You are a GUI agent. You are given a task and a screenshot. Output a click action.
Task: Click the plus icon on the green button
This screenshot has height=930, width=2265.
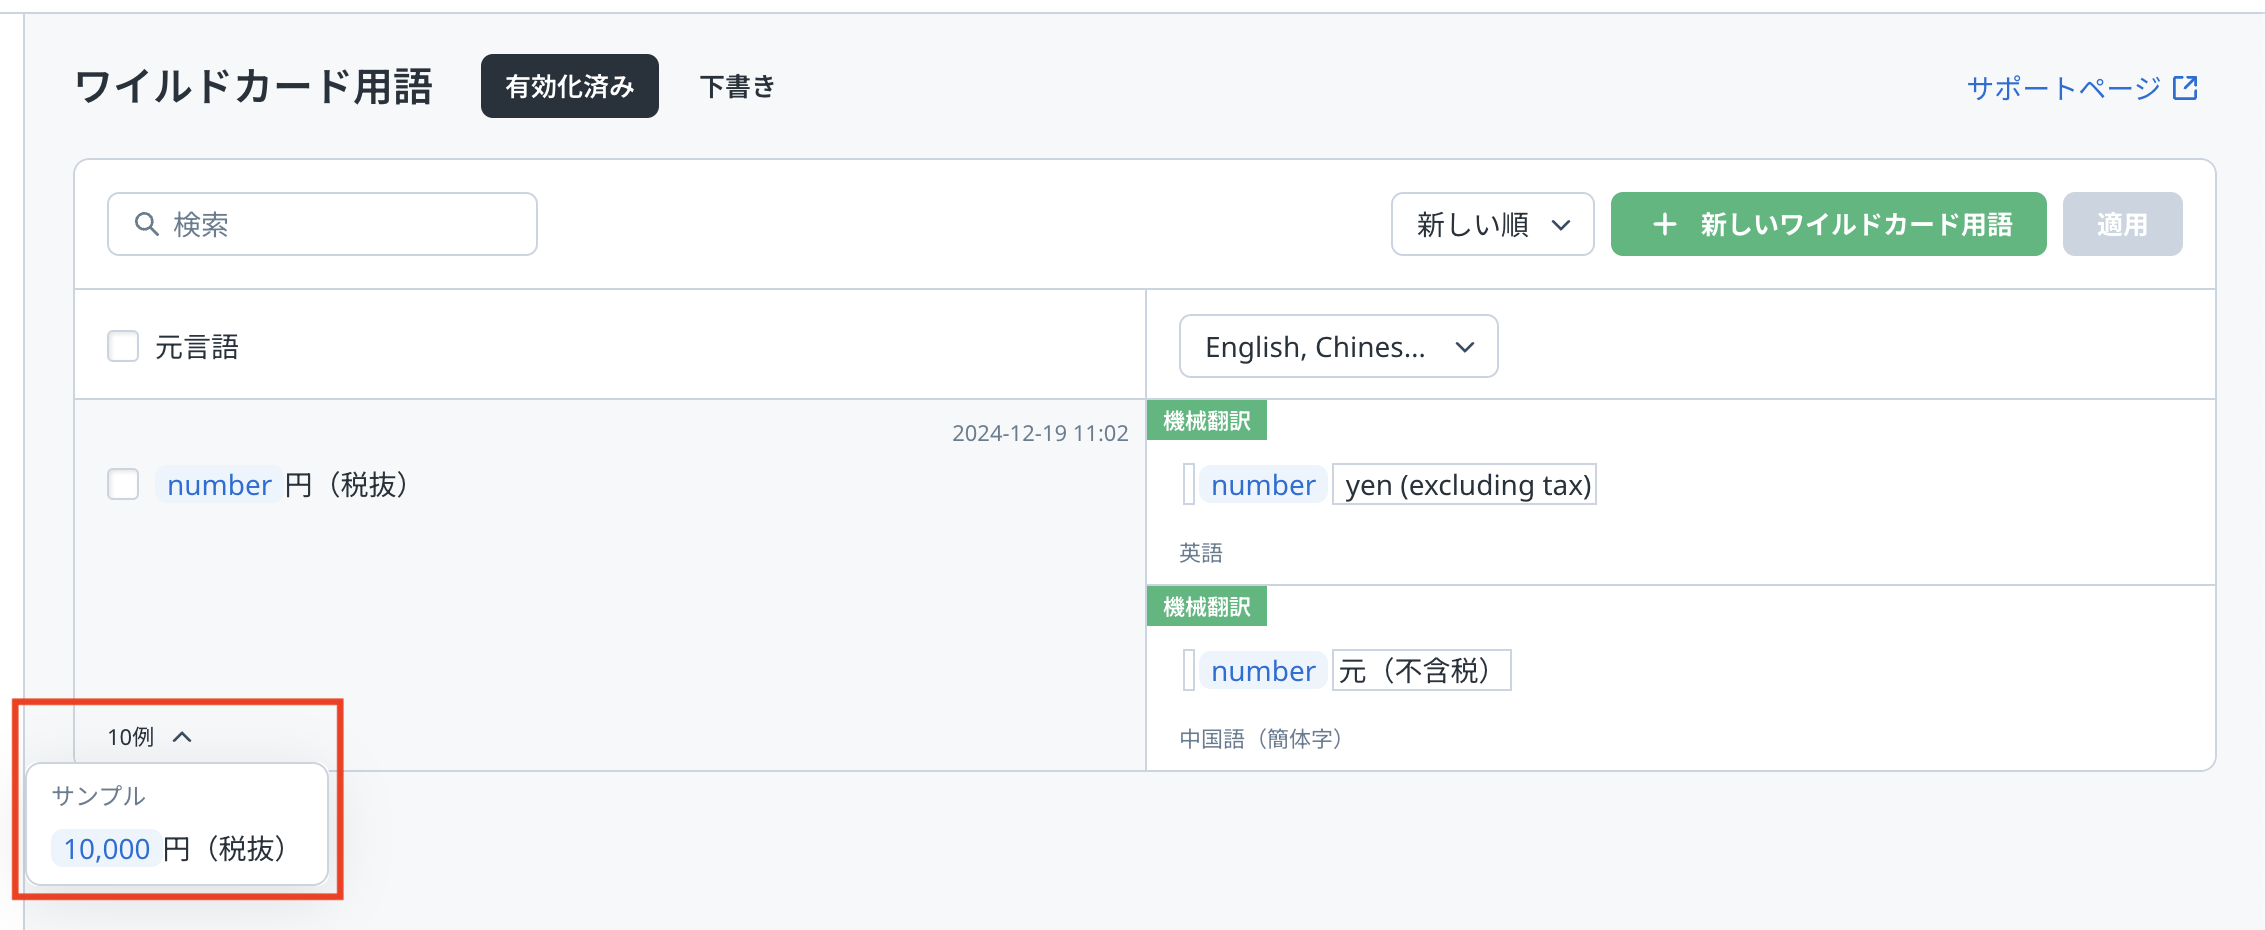[x=1664, y=224]
